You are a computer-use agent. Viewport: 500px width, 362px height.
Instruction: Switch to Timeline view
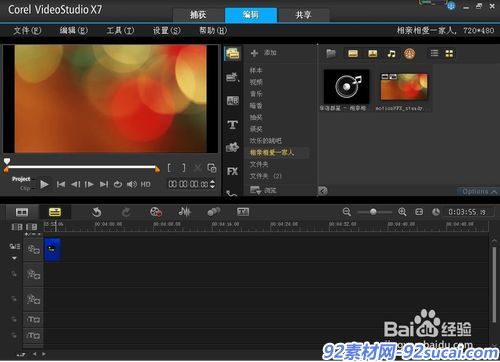(55, 212)
